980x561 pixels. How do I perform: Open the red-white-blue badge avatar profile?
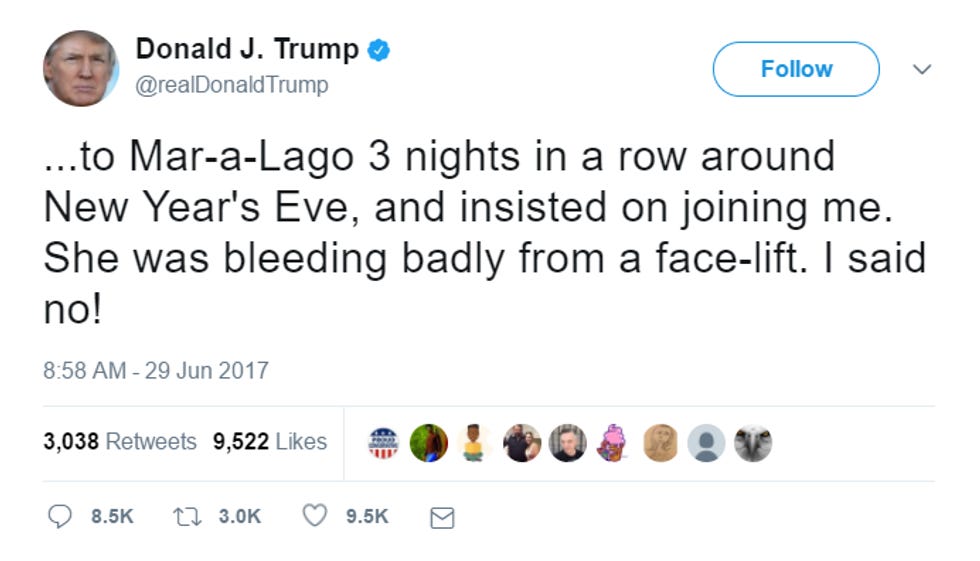[x=383, y=443]
